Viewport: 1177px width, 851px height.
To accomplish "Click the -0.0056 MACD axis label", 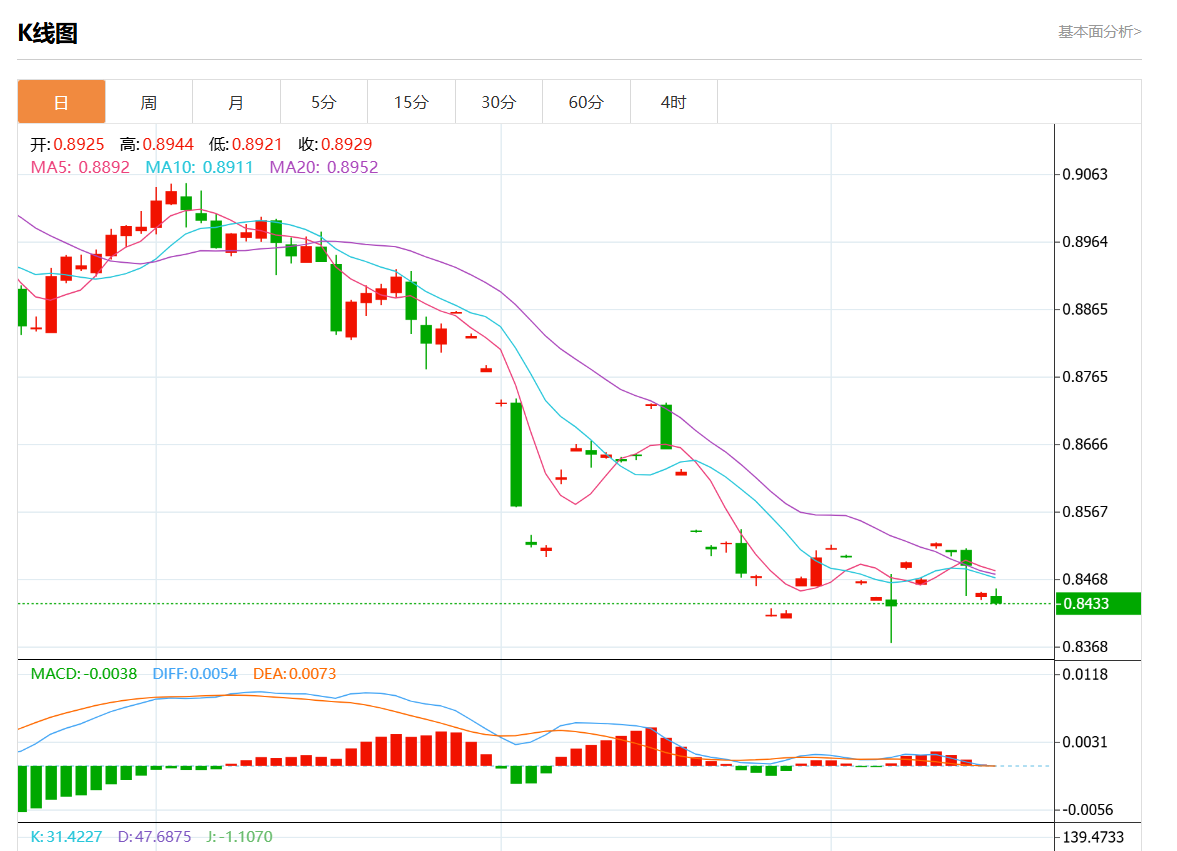I will [x=1088, y=810].
